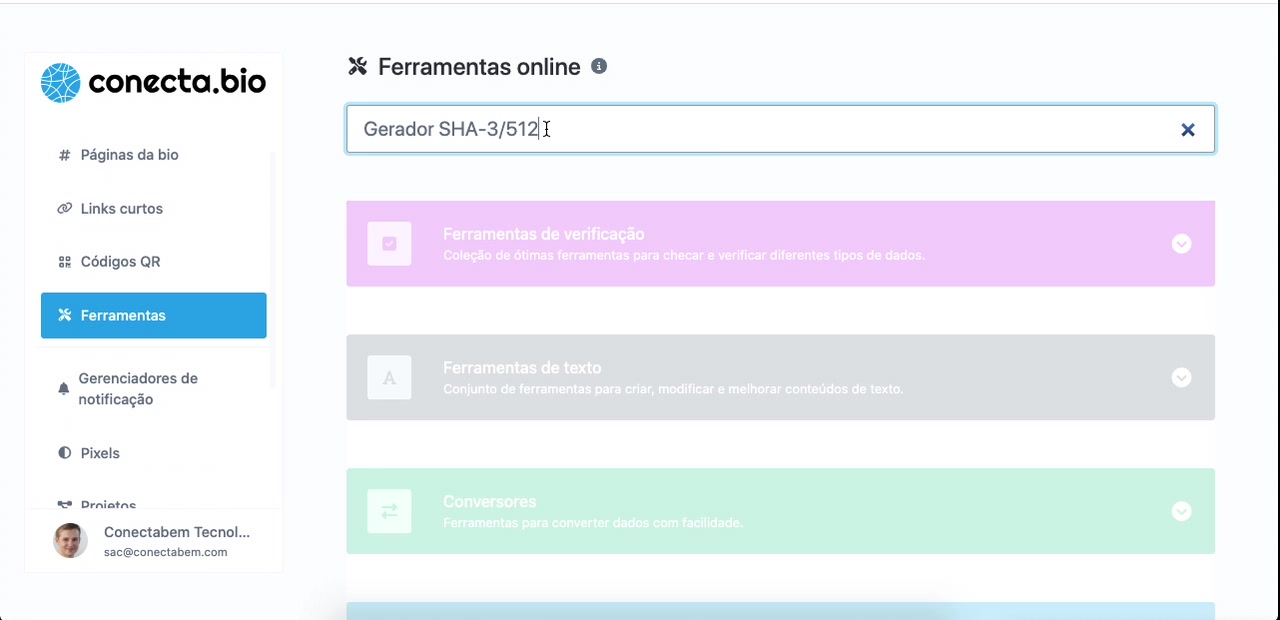Click the Ferramentas de verificação checkmark icon
The image size is (1280, 620).
click(389, 243)
